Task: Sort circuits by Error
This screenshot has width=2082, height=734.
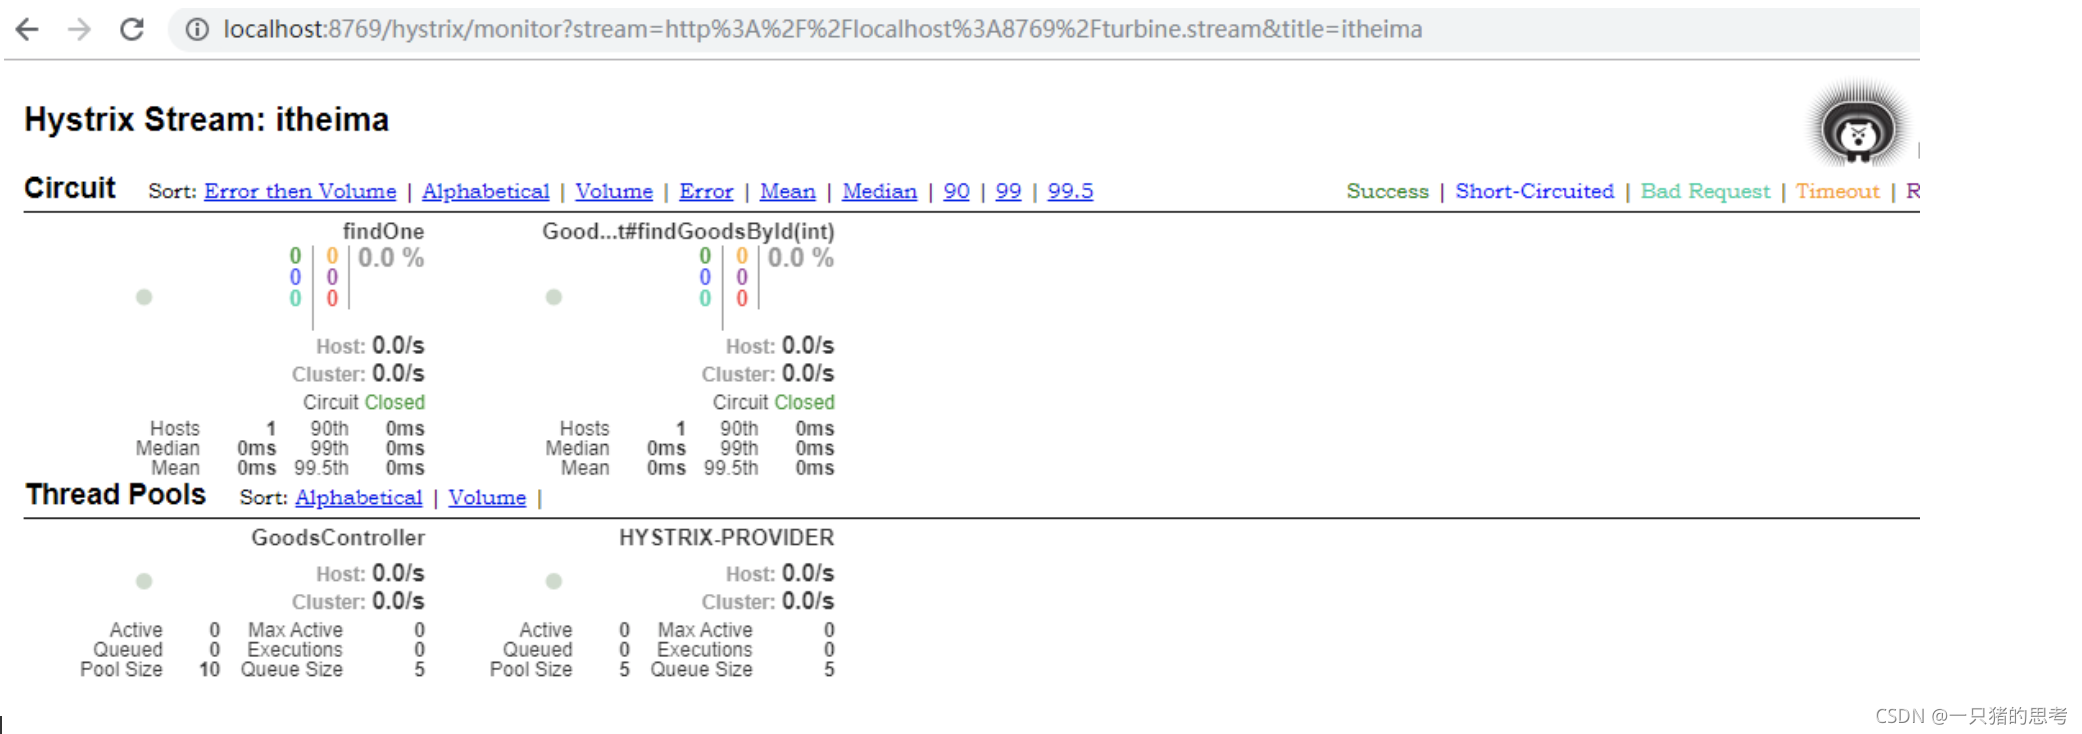Action: [x=706, y=191]
